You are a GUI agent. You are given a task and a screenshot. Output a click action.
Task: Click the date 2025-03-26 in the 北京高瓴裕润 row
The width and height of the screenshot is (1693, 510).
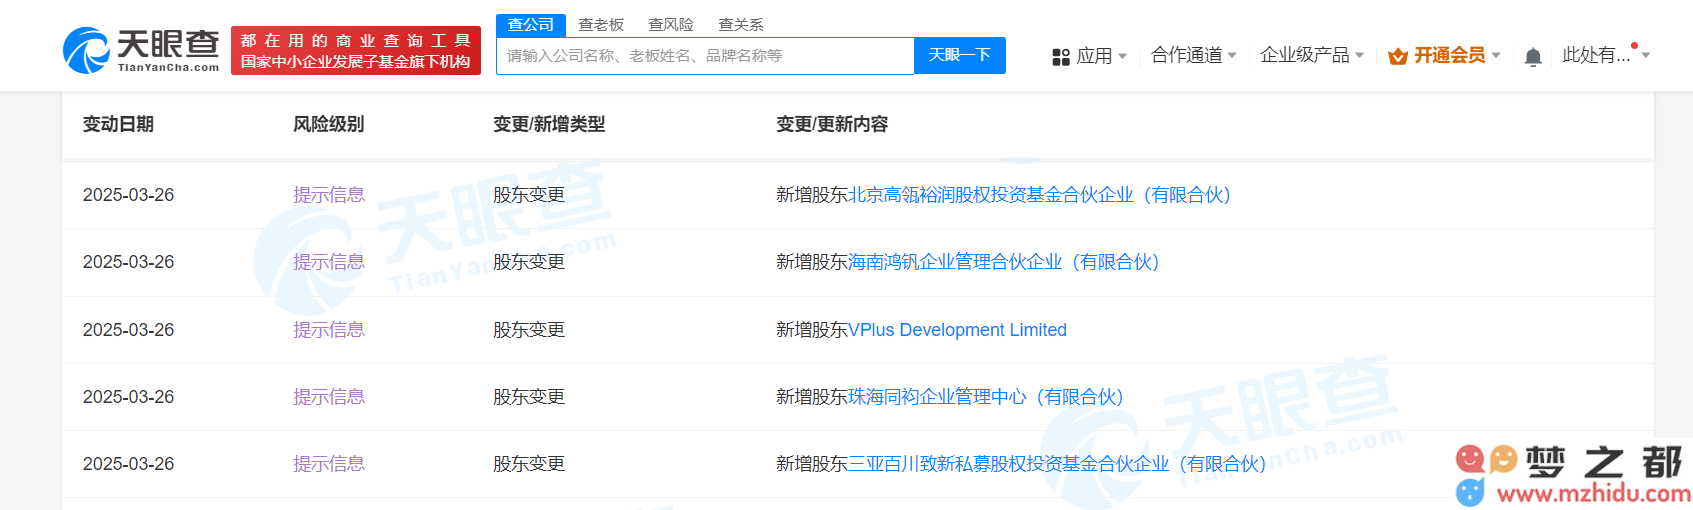(128, 195)
